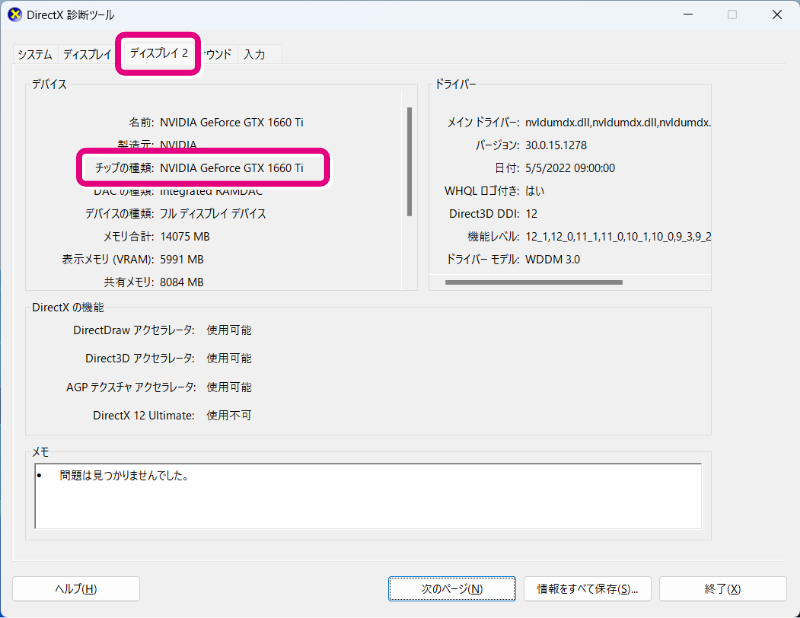Close the DirectX 診断ツール window

pyautogui.click(x=777, y=15)
